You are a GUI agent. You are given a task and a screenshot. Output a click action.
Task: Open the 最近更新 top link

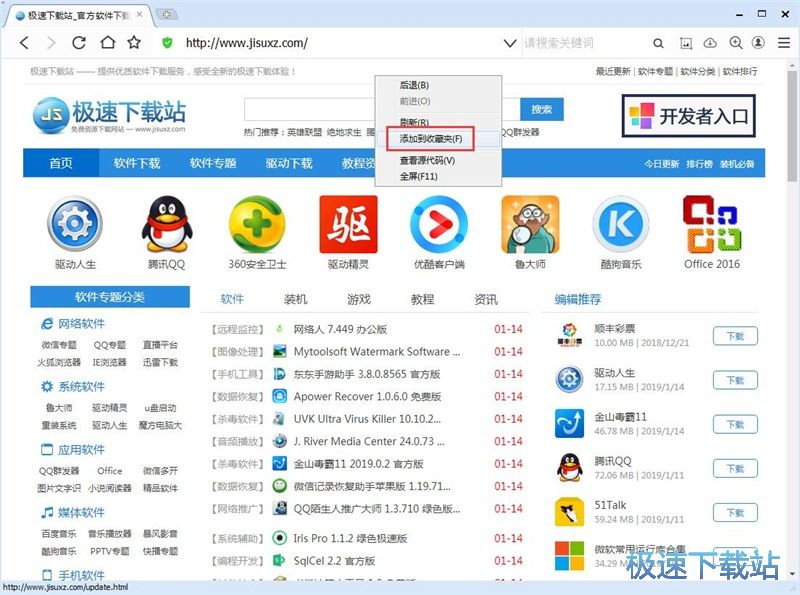click(x=613, y=71)
